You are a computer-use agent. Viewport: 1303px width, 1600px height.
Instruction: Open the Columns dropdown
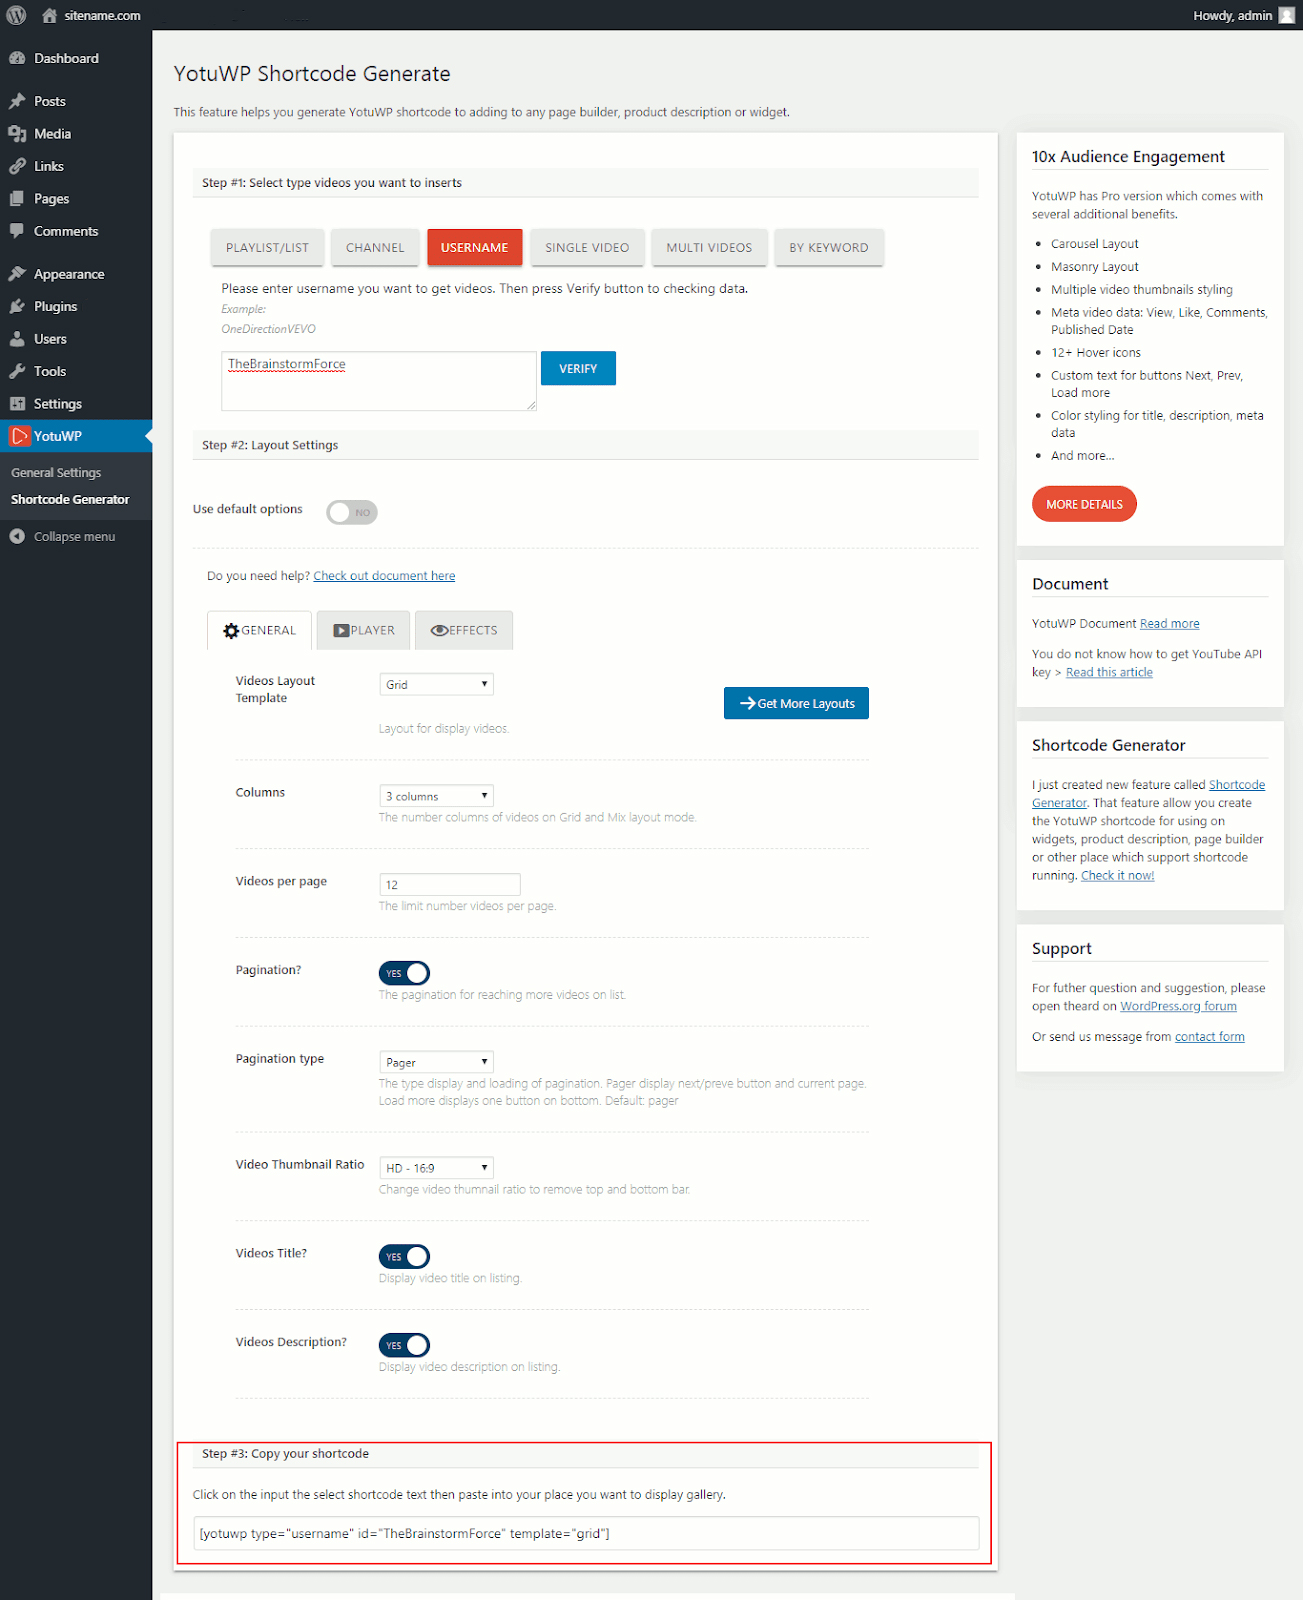tap(437, 796)
